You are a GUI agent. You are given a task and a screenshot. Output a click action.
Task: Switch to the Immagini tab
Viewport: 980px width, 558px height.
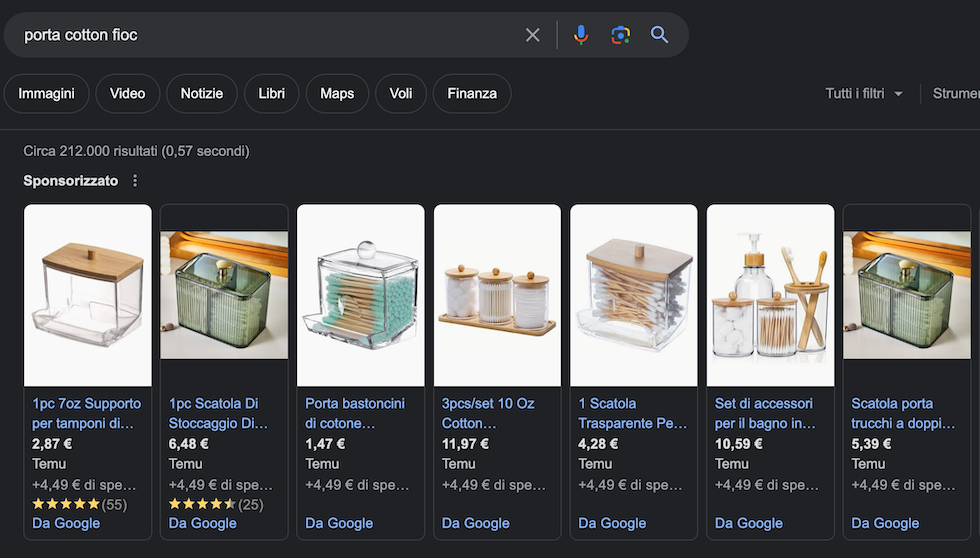click(46, 94)
